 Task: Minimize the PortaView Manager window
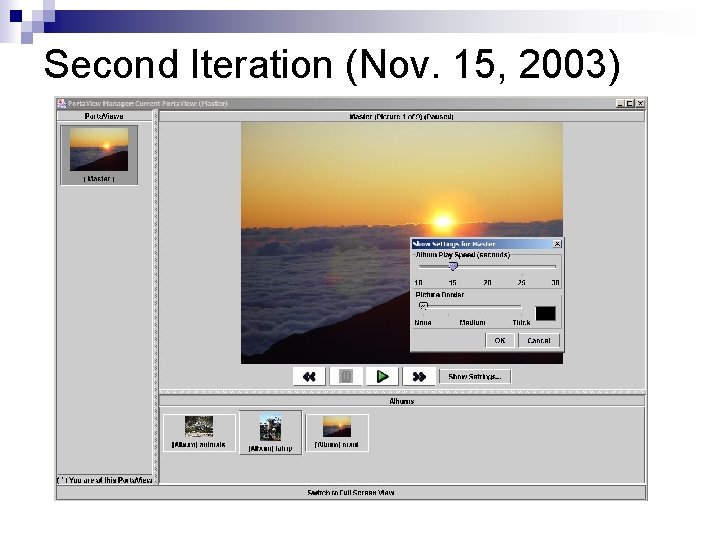pos(620,104)
